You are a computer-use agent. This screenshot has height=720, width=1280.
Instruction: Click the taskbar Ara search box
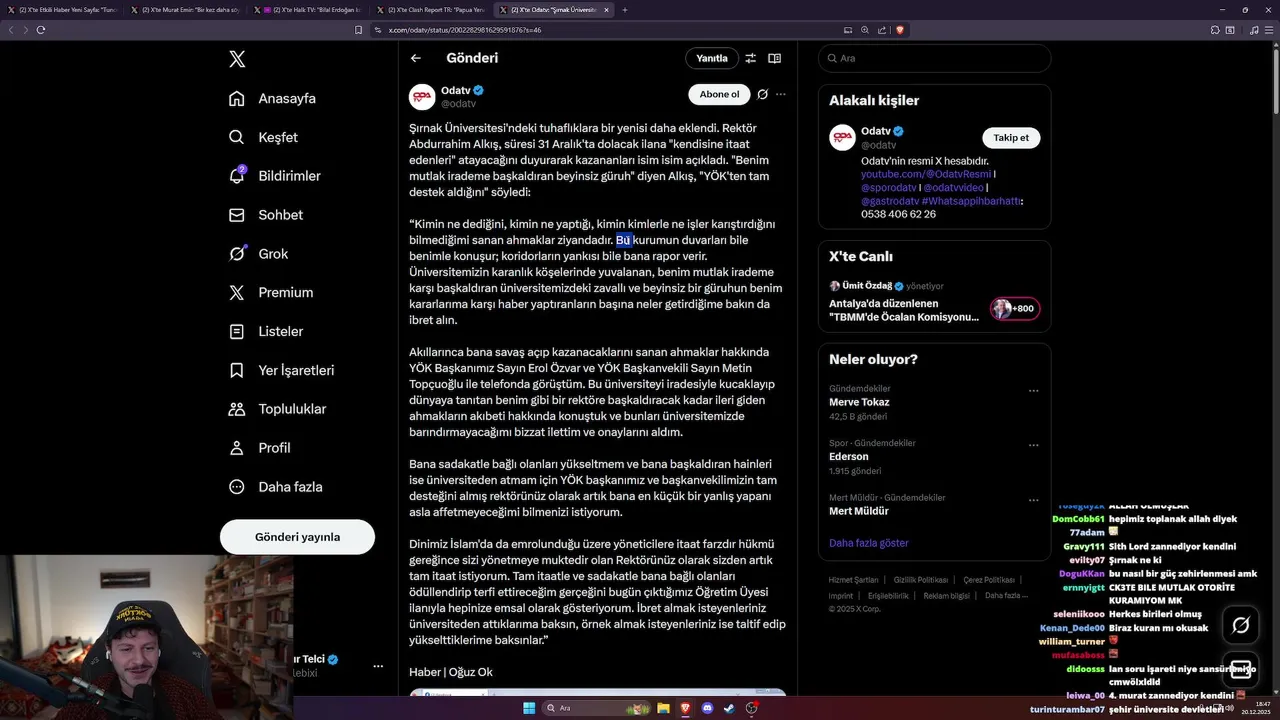point(596,708)
